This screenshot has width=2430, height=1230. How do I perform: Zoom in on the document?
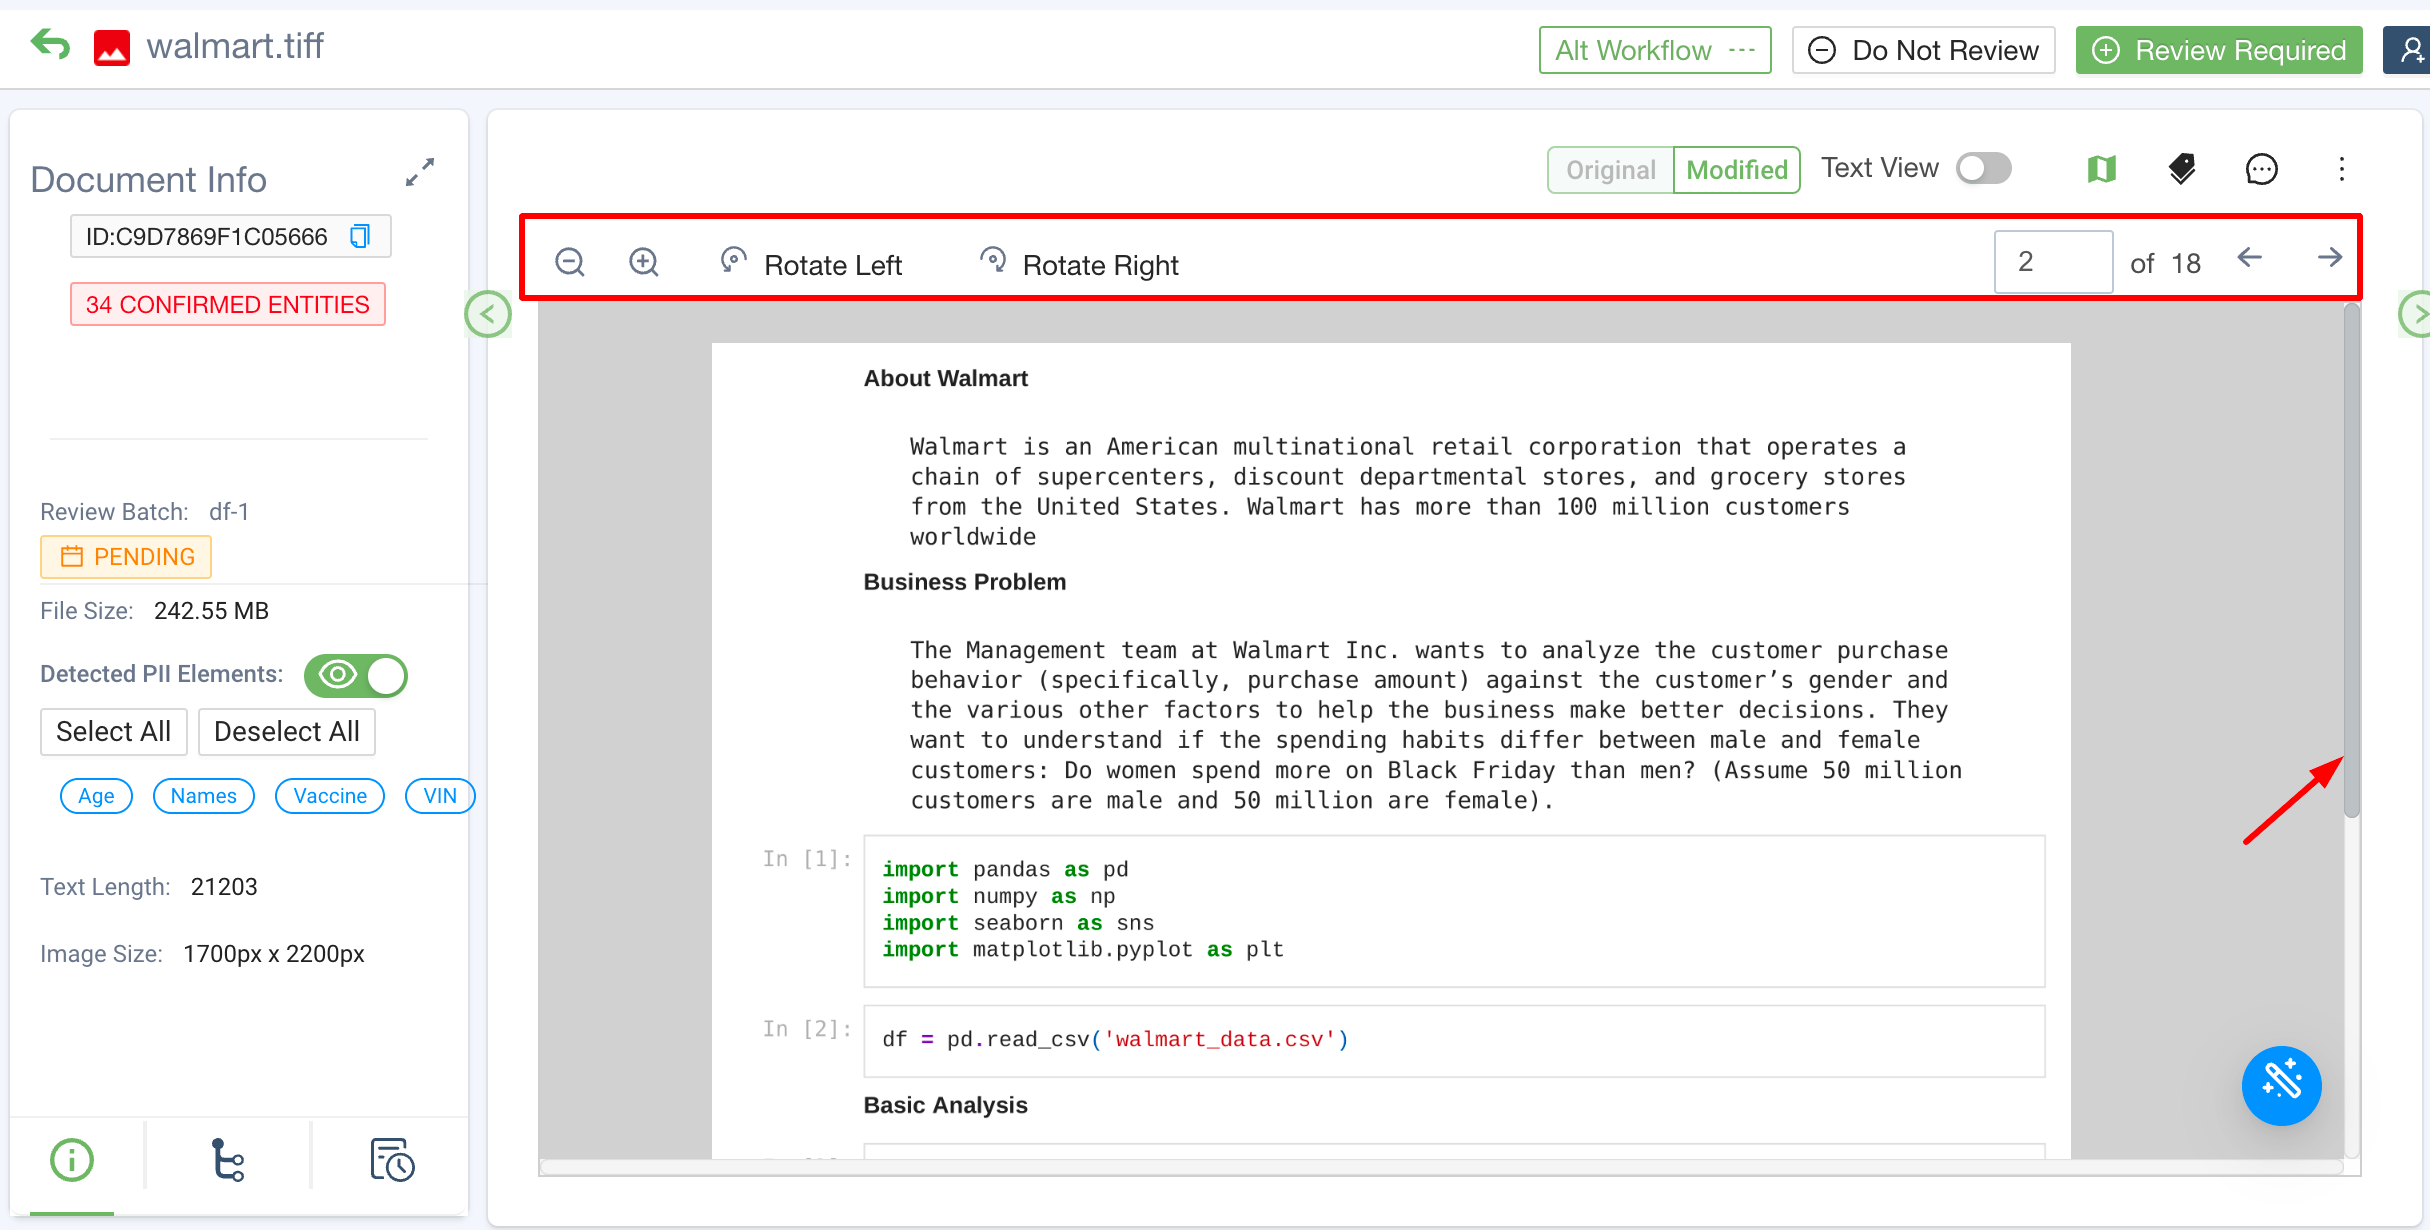point(644,262)
